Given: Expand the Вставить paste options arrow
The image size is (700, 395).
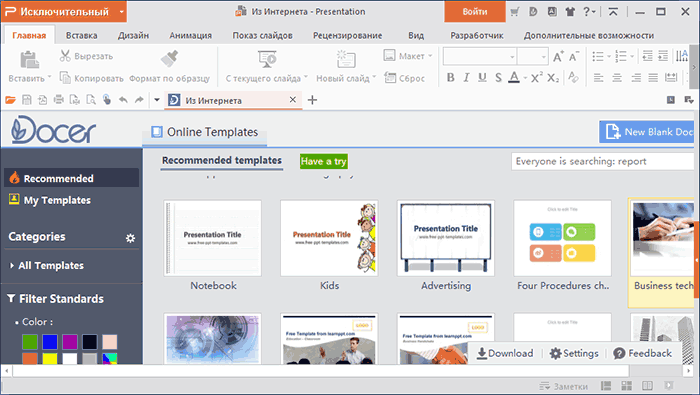Looking at the screenshot, I should point(50,77).
